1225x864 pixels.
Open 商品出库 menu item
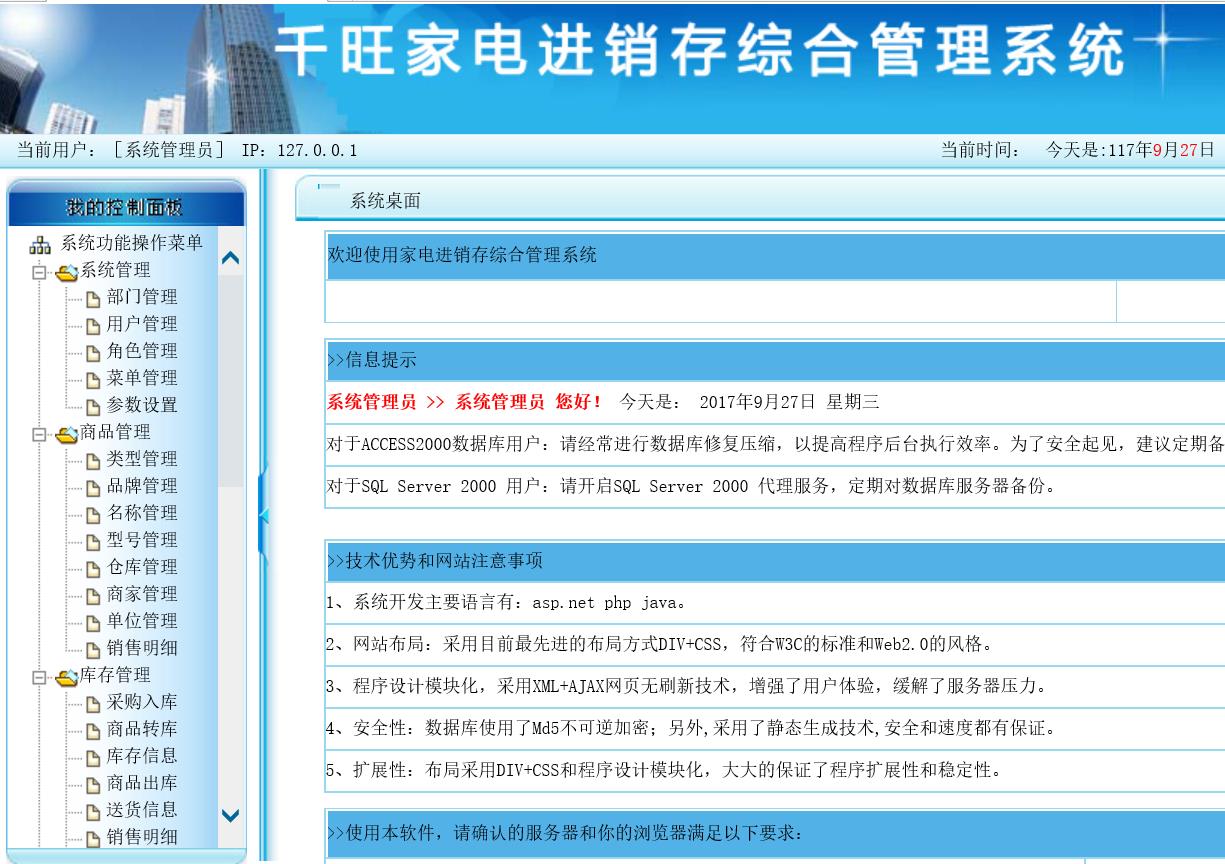point(142,783)
